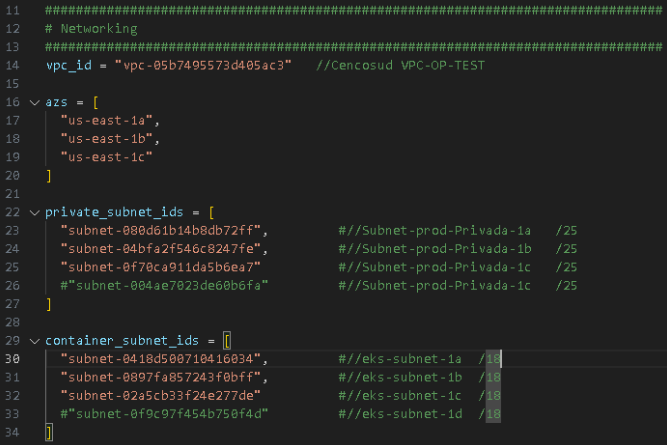Click the commented-out subnet-0f9c97f454b750f4d entry
Screen dimensions: 667x445
tap(164, 413)
